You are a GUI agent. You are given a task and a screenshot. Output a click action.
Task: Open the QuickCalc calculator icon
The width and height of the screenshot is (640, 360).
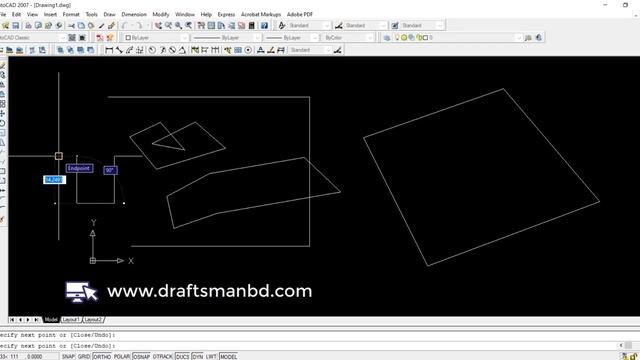251,25
